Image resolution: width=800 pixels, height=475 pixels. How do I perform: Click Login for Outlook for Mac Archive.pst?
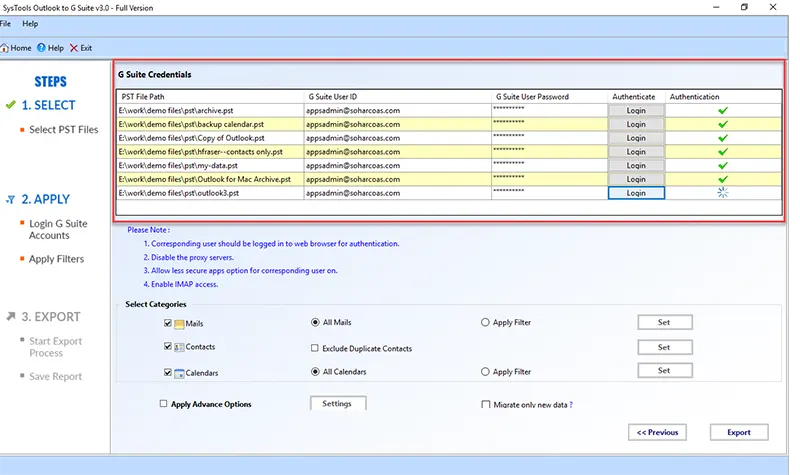tap(636, 180)
